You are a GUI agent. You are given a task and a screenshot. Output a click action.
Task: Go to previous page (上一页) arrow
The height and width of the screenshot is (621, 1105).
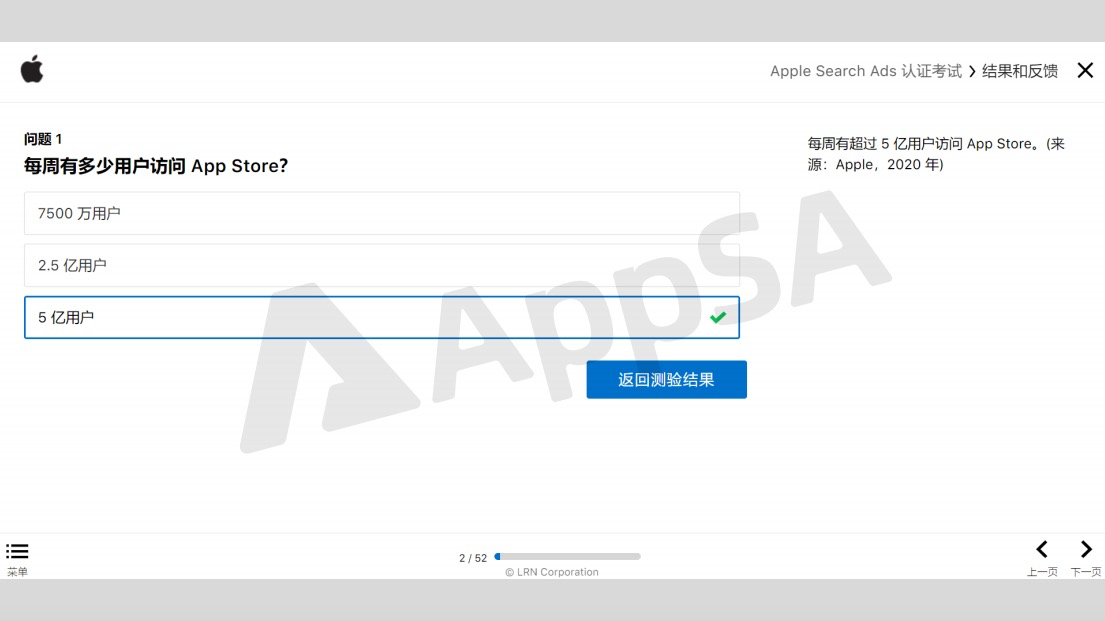click(x=1042, y=549)
